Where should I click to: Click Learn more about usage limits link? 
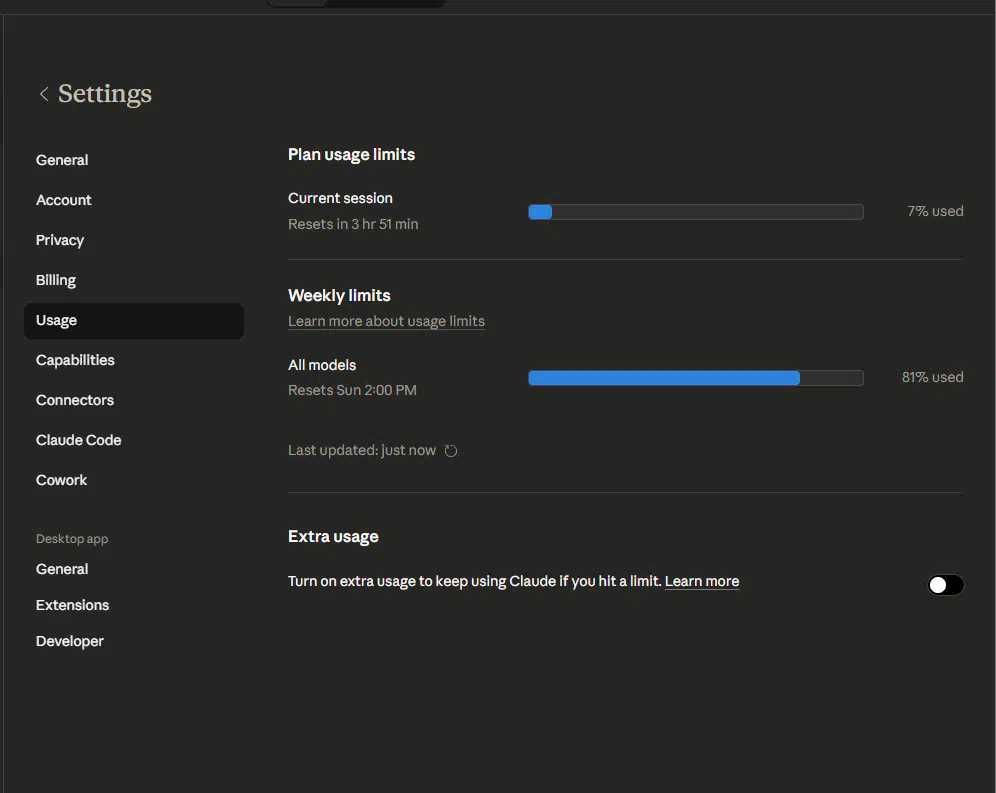click(x=386, y=321)
